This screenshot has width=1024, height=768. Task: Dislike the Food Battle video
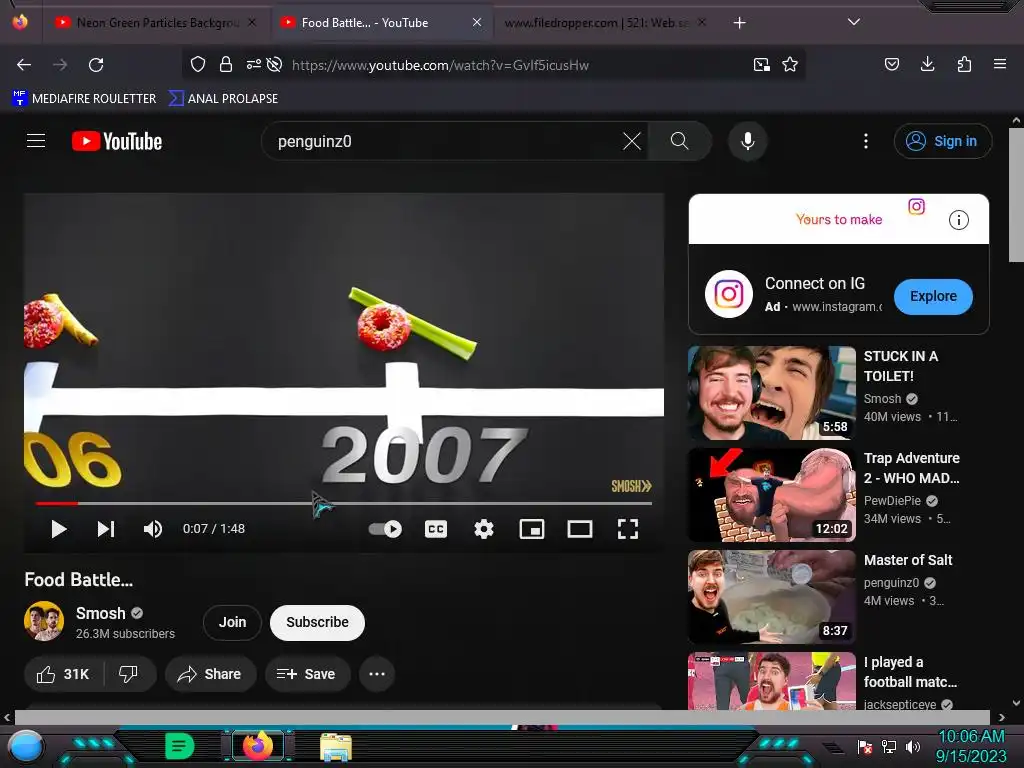click(x=129, y=674)
